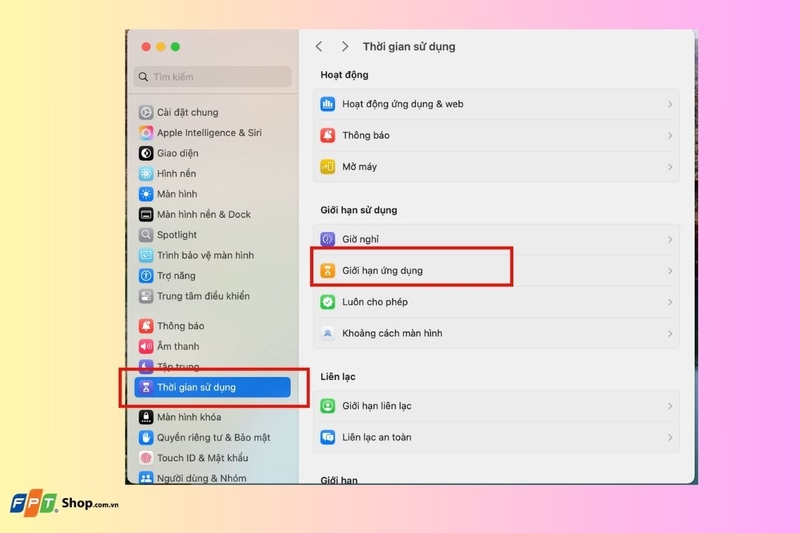Open Người dùng & Nhóm sidebar item
The width and height of the screenshot is (800, 533).
pos(212,478)
